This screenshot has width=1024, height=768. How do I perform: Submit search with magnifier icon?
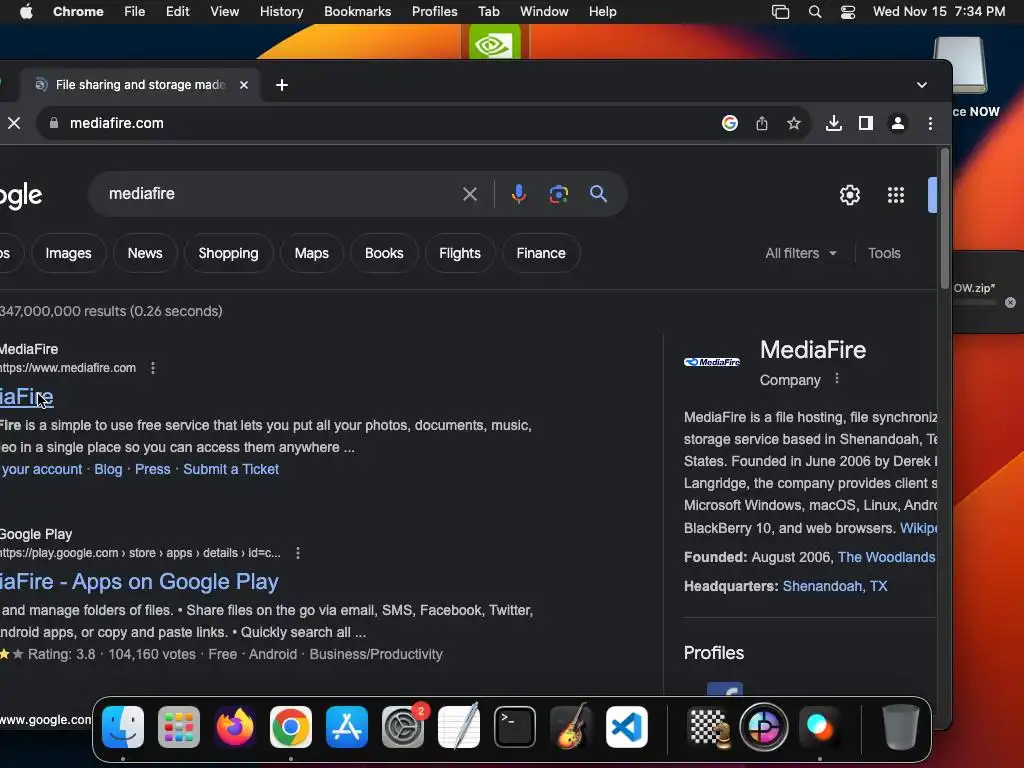point(598,194)
